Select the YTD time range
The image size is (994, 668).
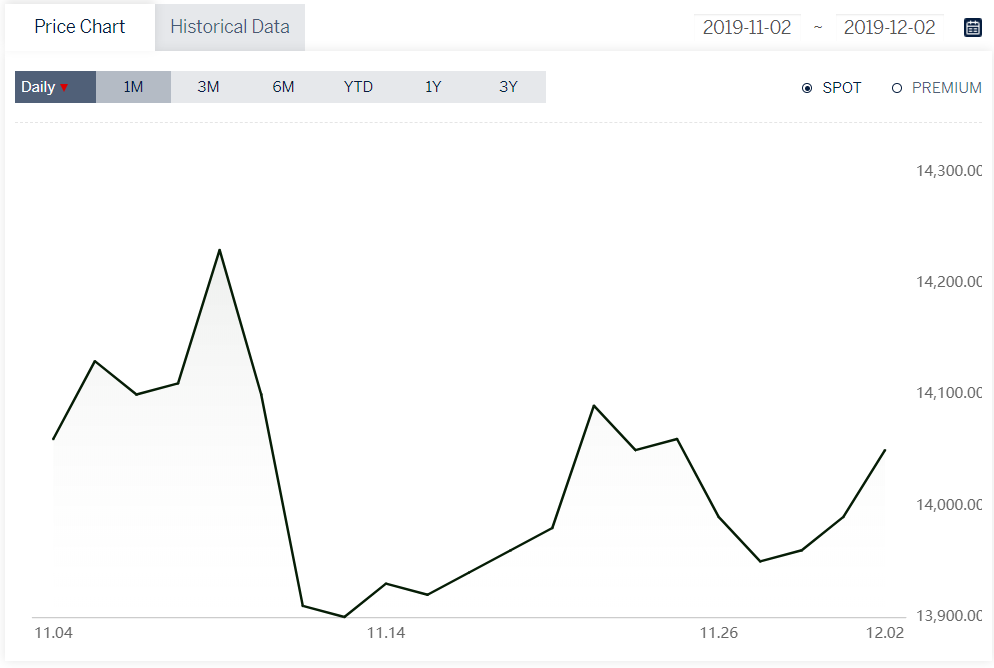[x=358, y=87]
